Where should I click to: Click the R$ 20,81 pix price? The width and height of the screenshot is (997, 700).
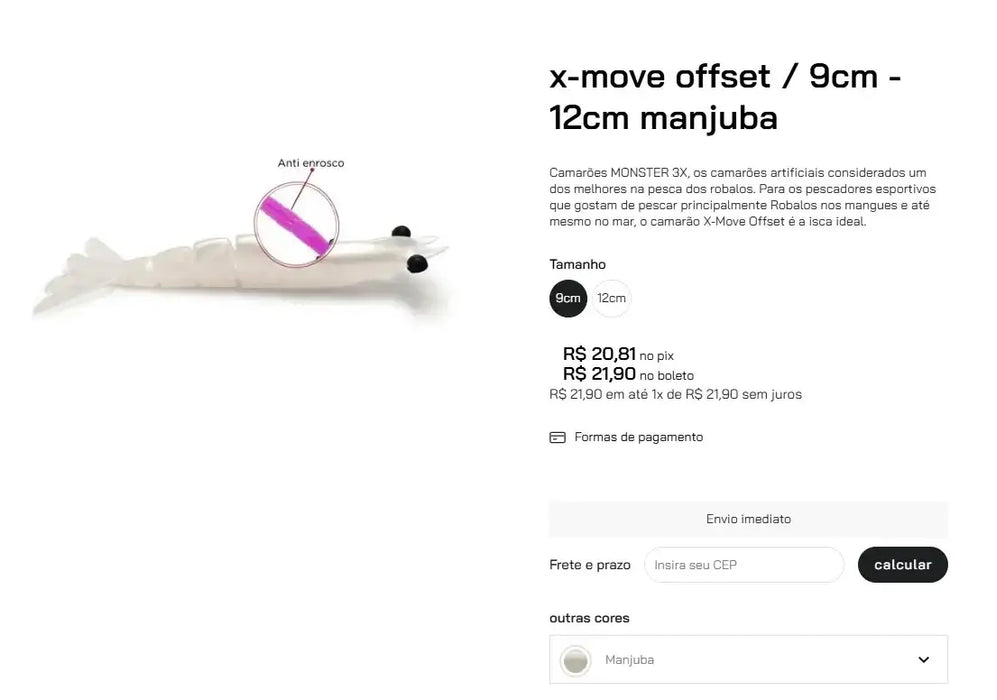coord(599,353)
